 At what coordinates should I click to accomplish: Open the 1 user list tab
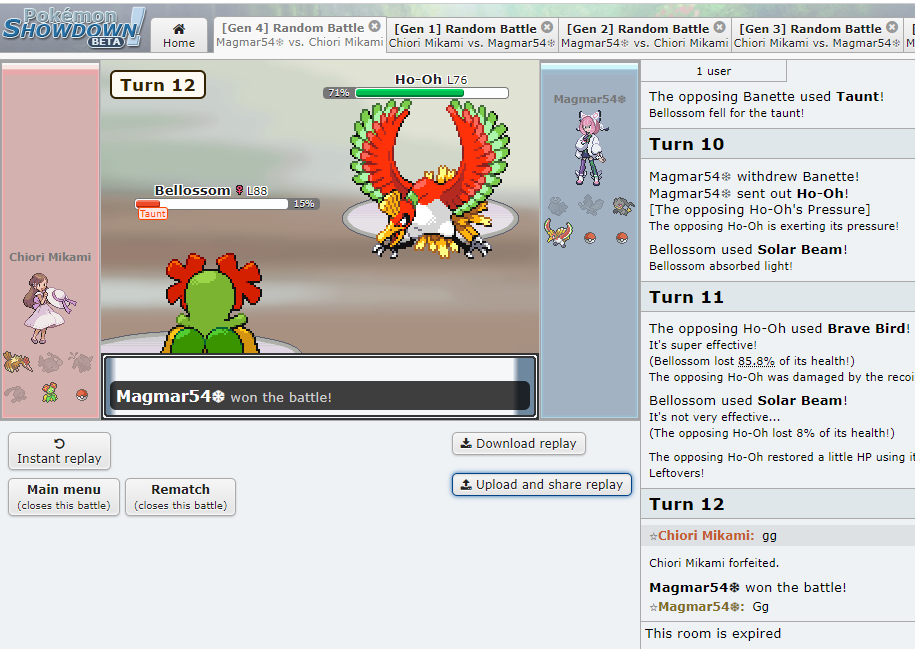(x=713, y=71)
